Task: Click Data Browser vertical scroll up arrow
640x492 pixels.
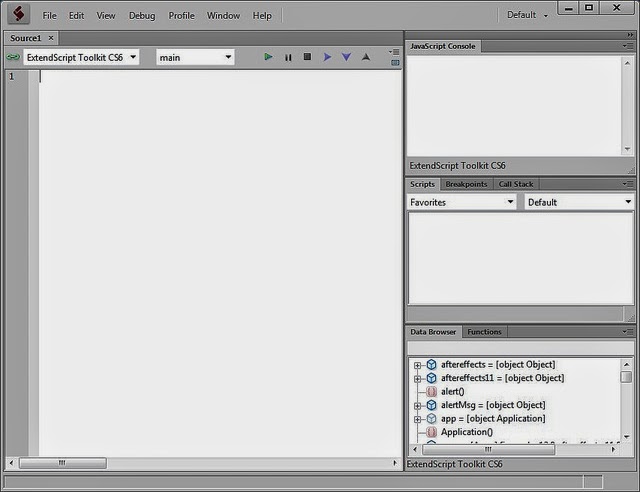Action: pyautogui.click(x=627, y=364)
